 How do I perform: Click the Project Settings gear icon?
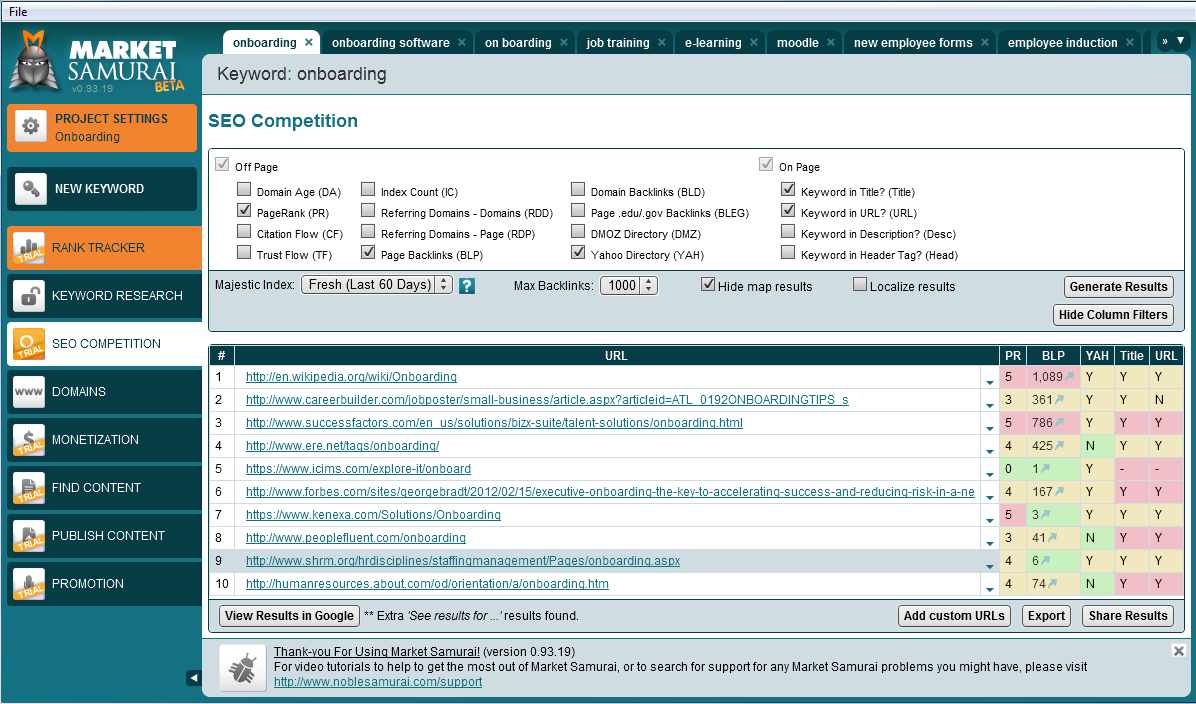tap(31, 126)
